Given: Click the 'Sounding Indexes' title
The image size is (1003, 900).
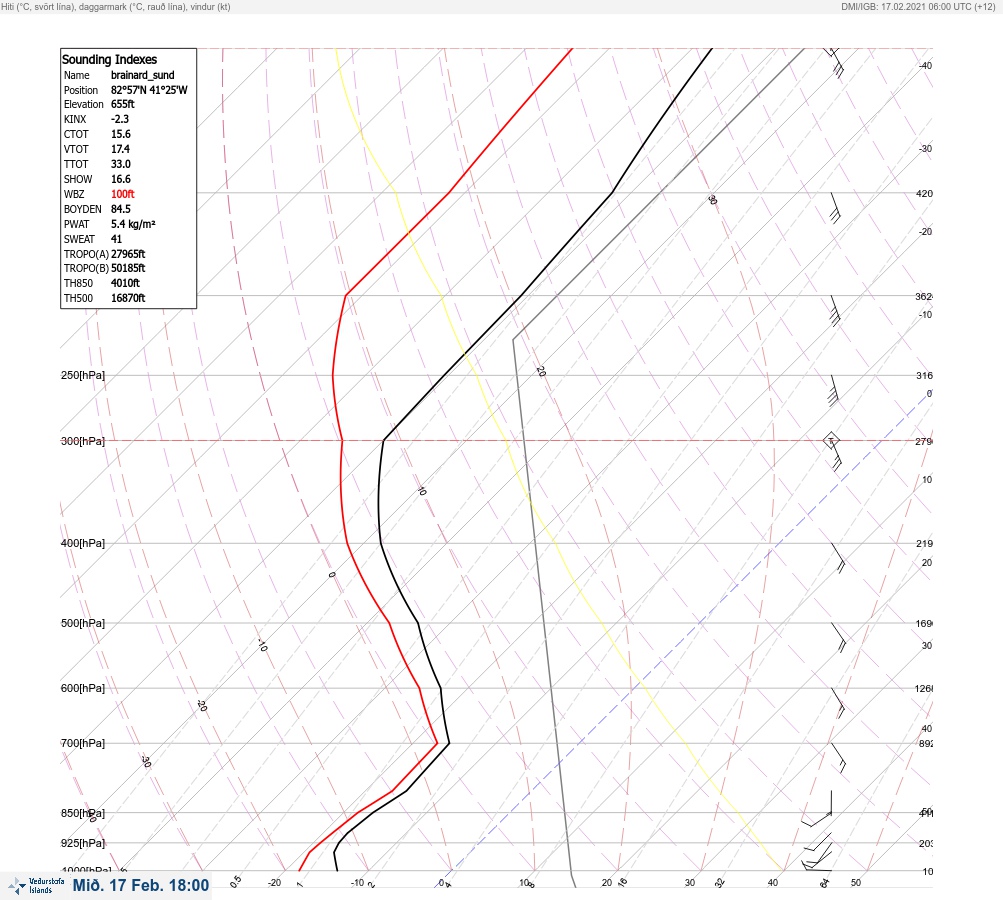Looking at the screenshot, I should 109,59.
